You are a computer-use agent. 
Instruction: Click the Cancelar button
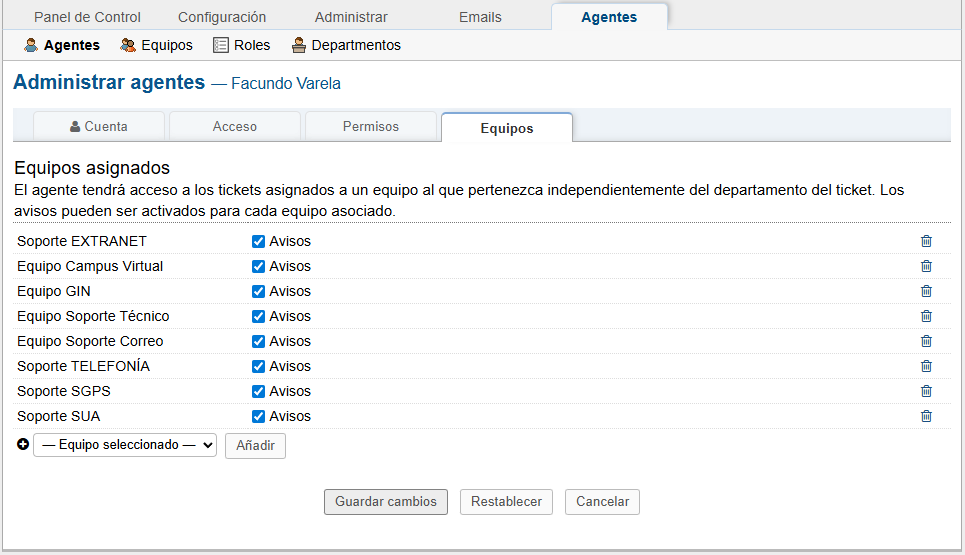pyautogui.click(x=602, y=502)
